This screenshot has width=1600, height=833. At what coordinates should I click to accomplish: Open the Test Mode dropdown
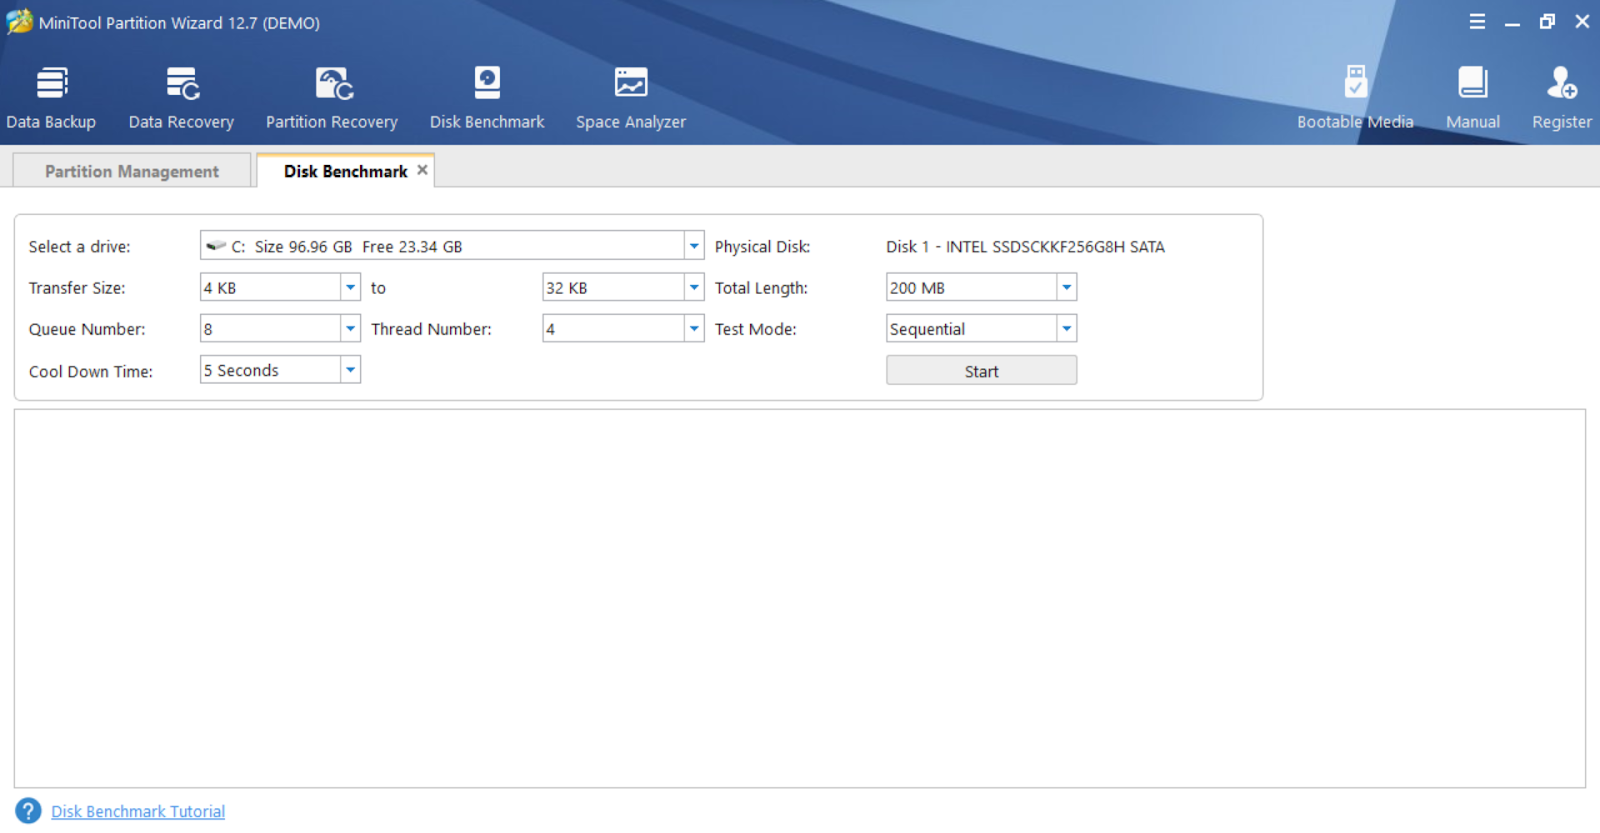pyautogui.click(x=1067, y=328)
